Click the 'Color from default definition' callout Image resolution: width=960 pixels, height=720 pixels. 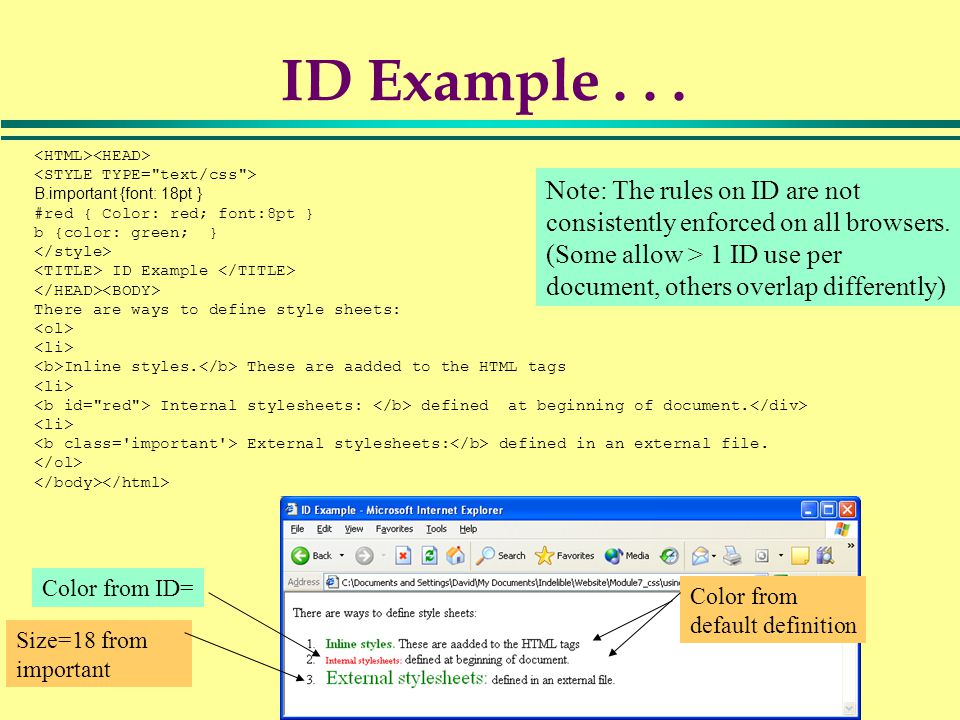(x=773, y=610)
